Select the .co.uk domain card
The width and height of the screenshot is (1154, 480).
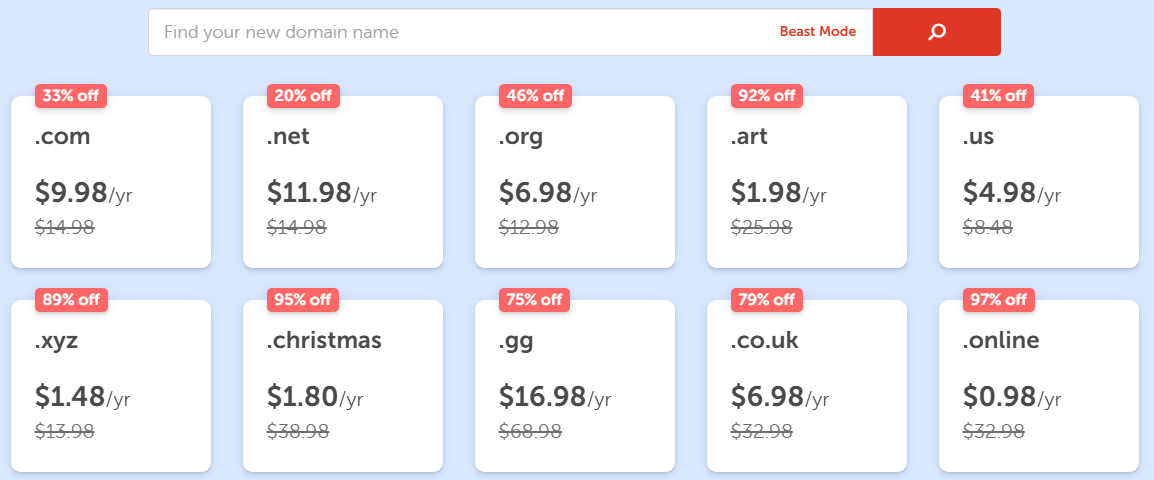[807, 386]
